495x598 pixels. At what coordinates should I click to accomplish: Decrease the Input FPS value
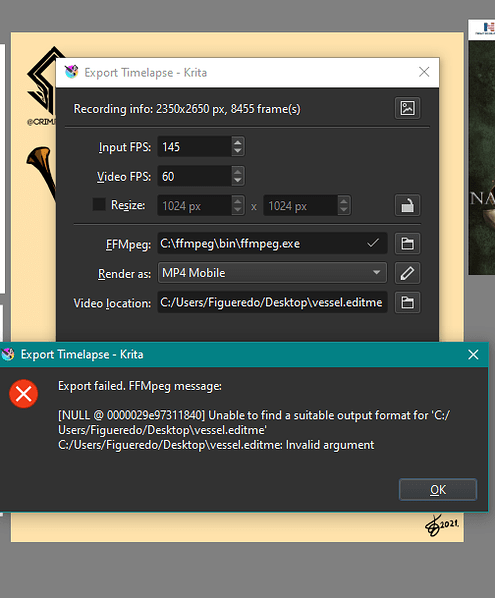coord(238,151)
